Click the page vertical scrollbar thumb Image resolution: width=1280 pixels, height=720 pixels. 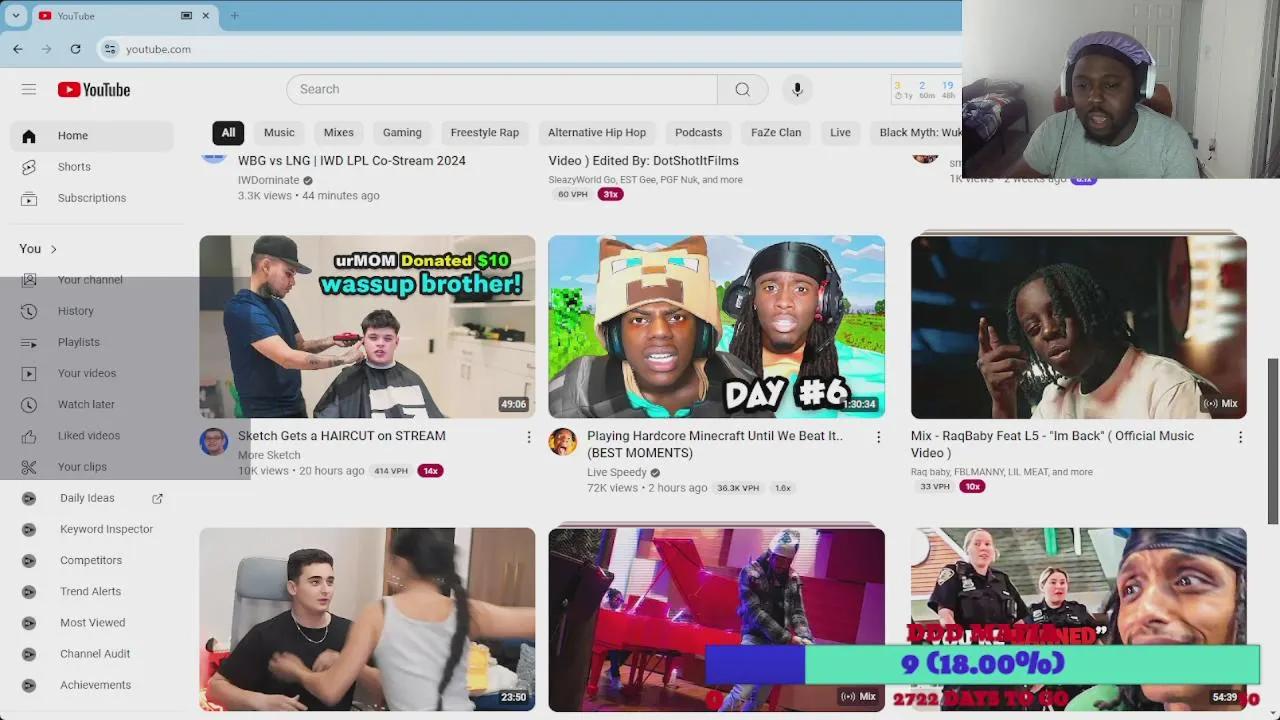click(1273, 440)
